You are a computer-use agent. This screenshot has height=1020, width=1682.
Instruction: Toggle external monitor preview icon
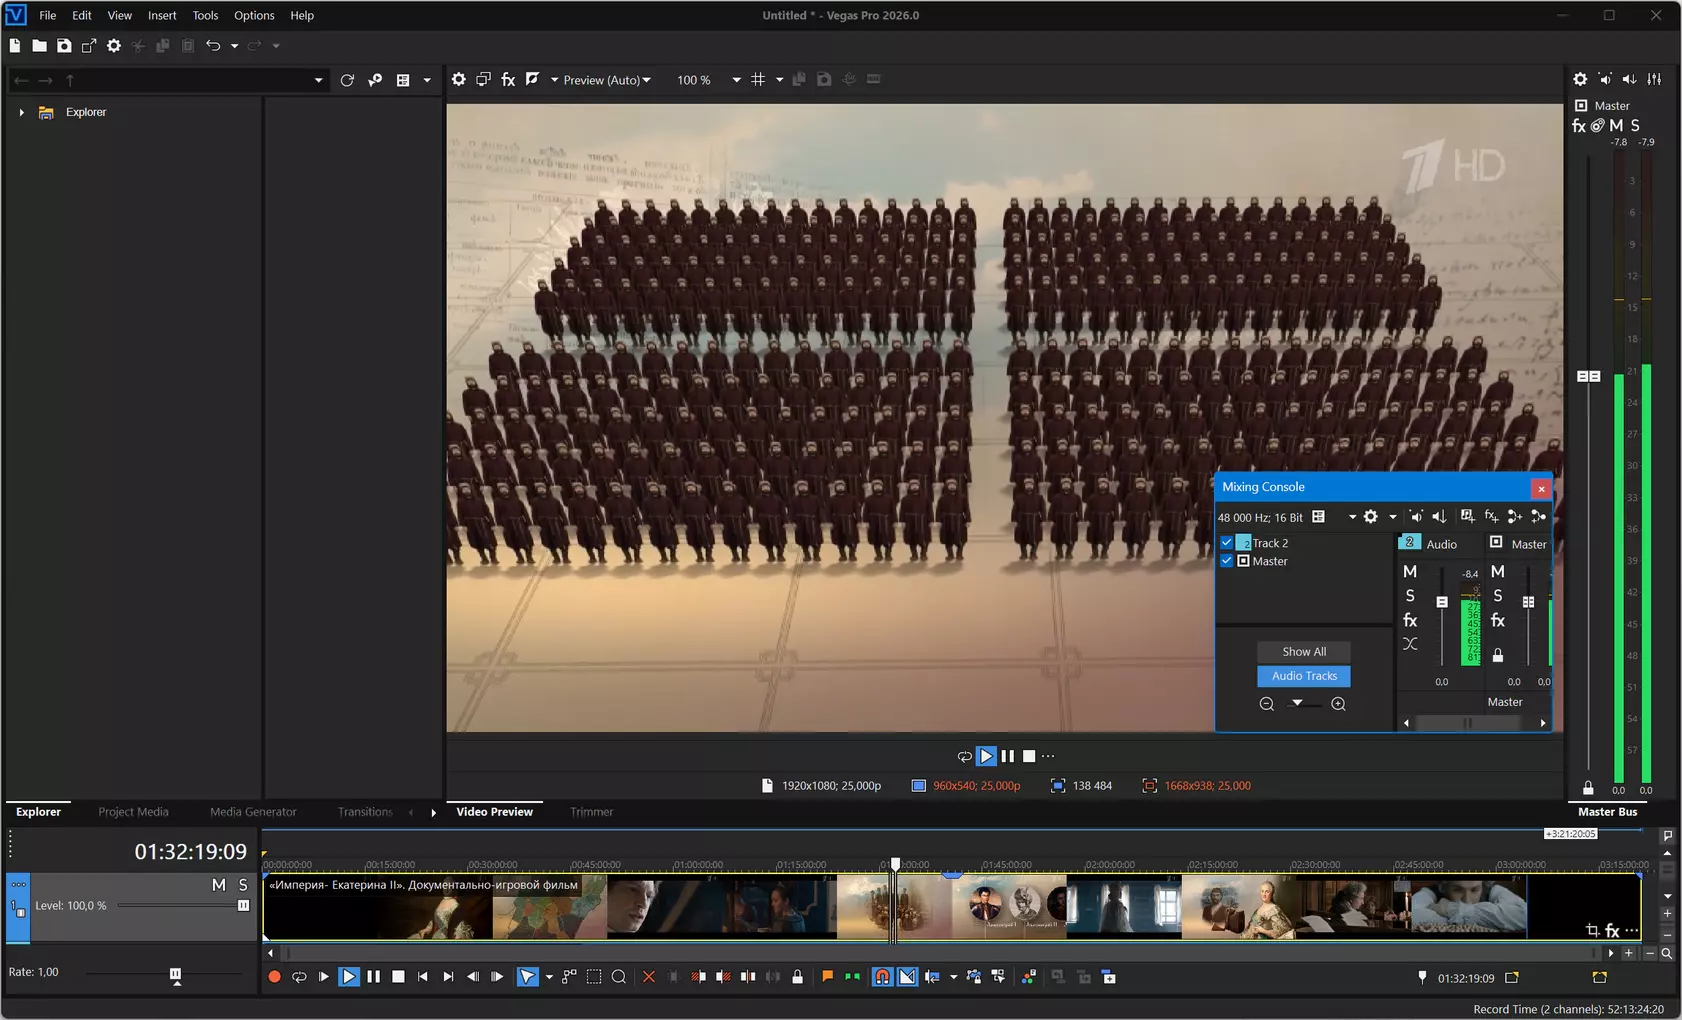tap(484, 79)
